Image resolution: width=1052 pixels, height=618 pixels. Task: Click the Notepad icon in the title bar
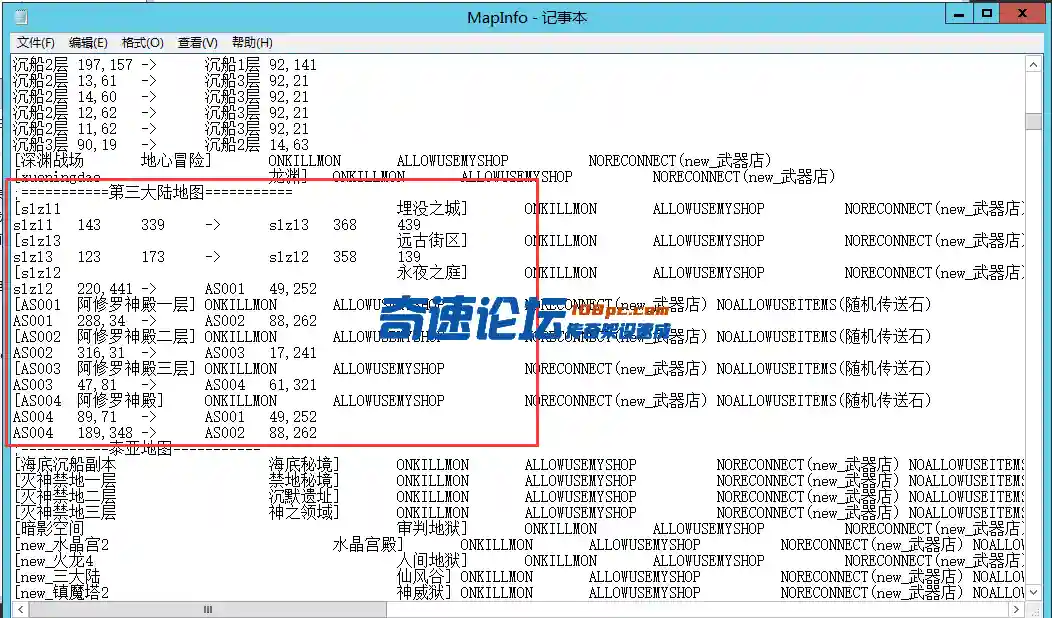(21, 17)
